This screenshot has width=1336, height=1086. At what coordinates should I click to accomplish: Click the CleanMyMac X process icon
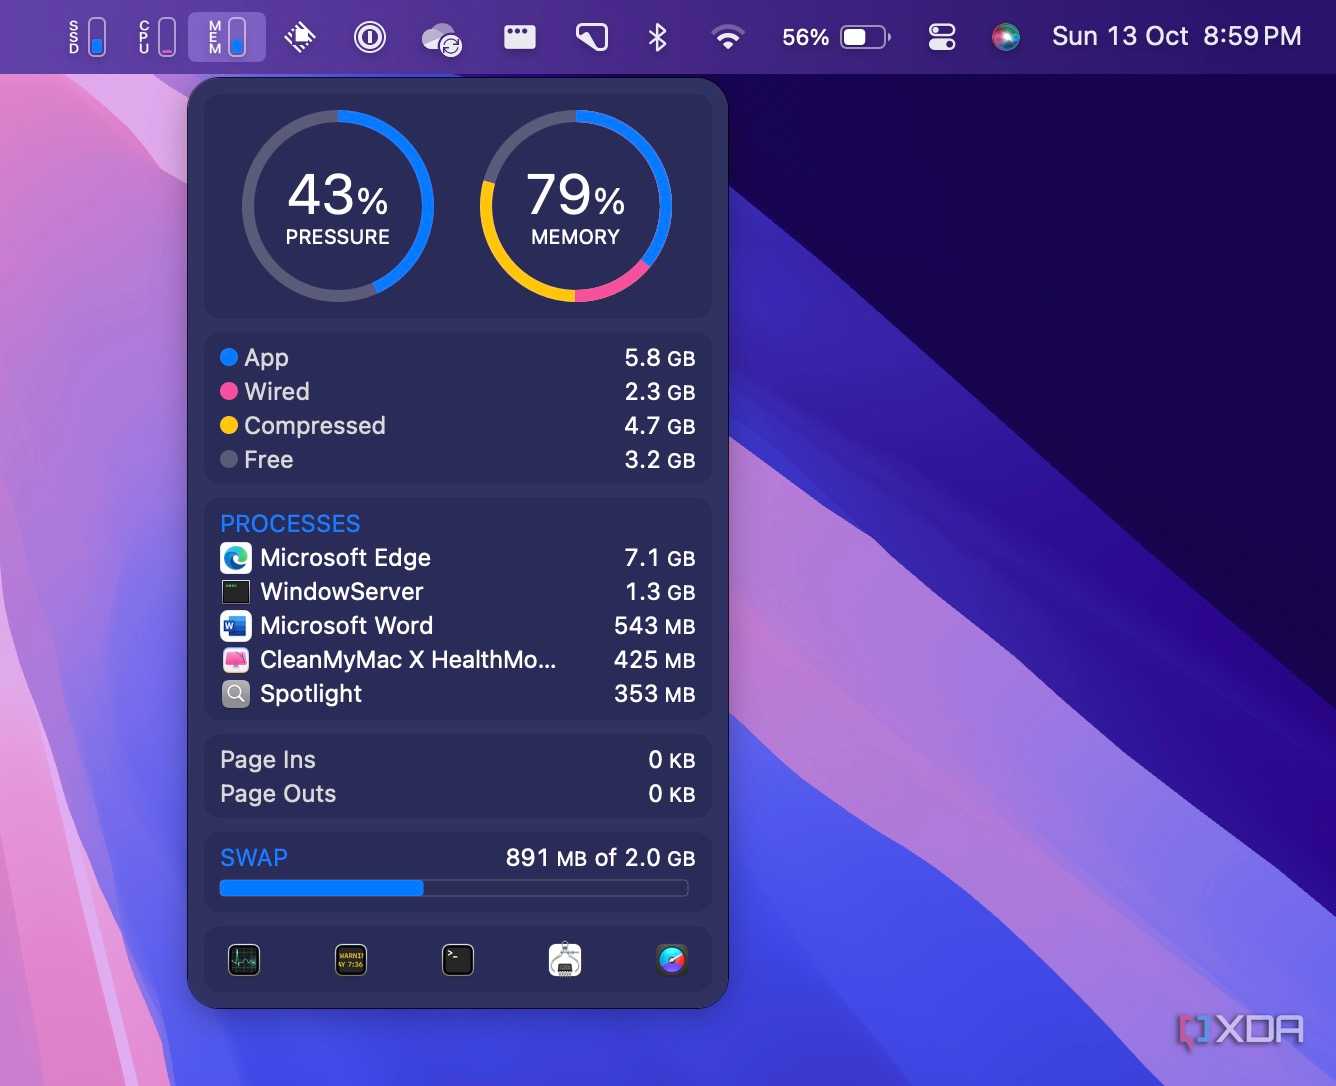(x=236, y=660)
